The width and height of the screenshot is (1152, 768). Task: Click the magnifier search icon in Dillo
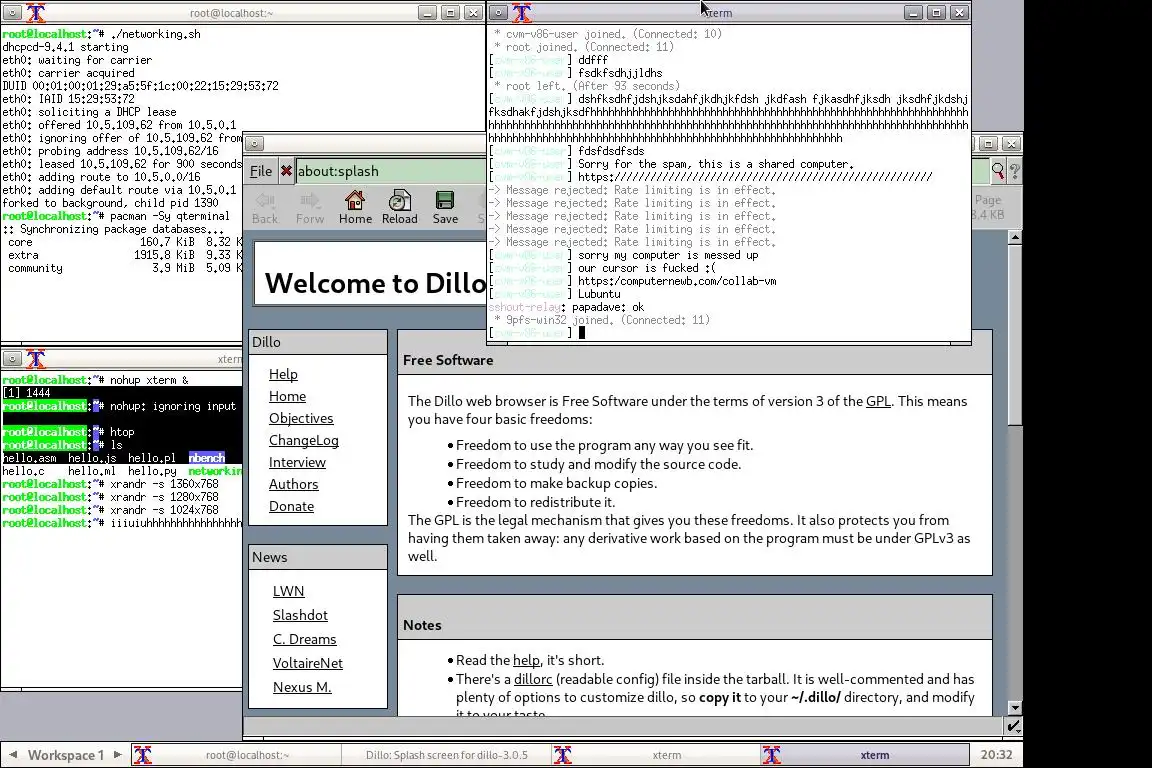(997, 171)
